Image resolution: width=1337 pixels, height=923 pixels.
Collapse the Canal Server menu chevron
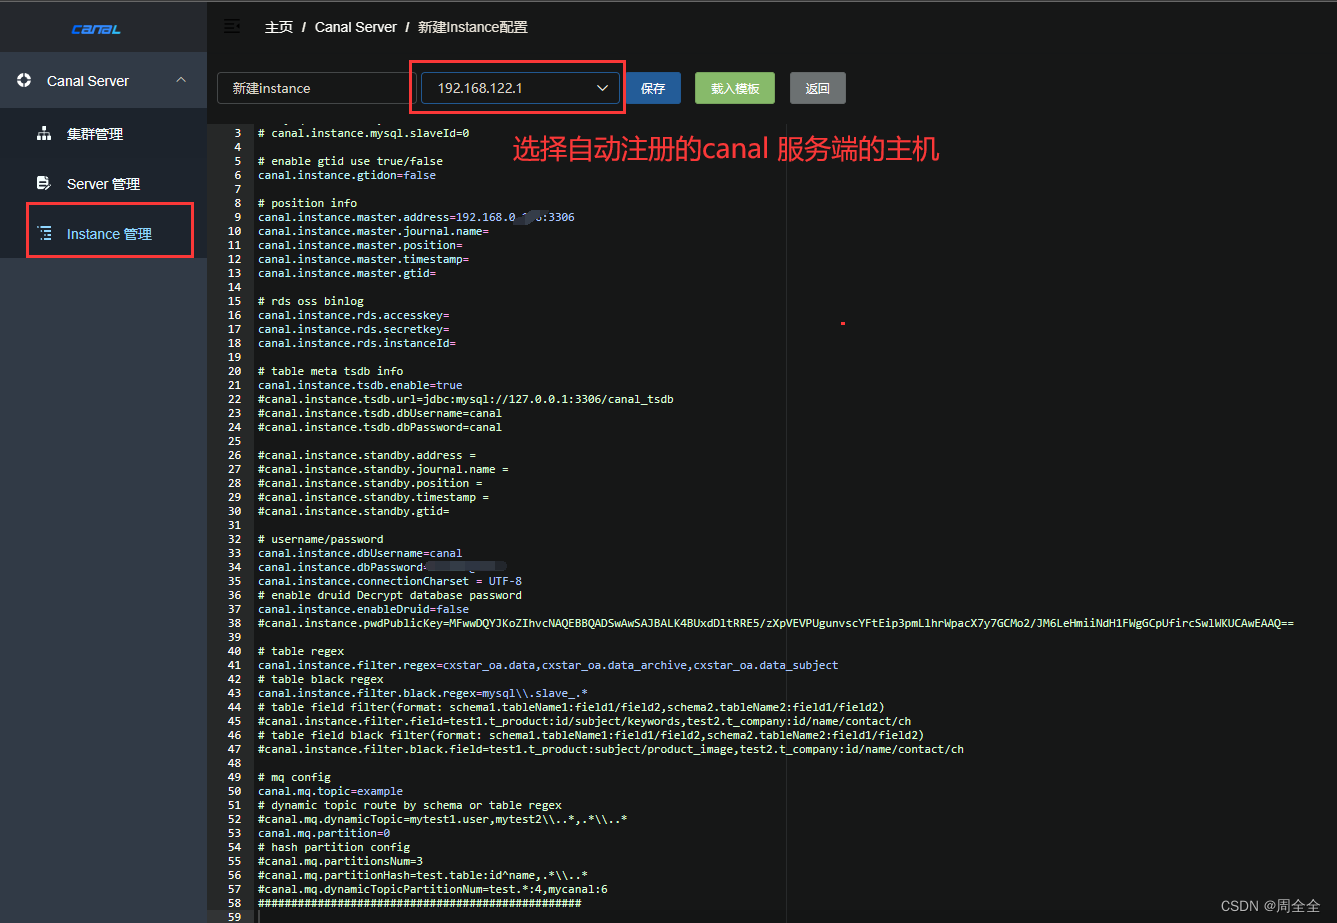181,80
